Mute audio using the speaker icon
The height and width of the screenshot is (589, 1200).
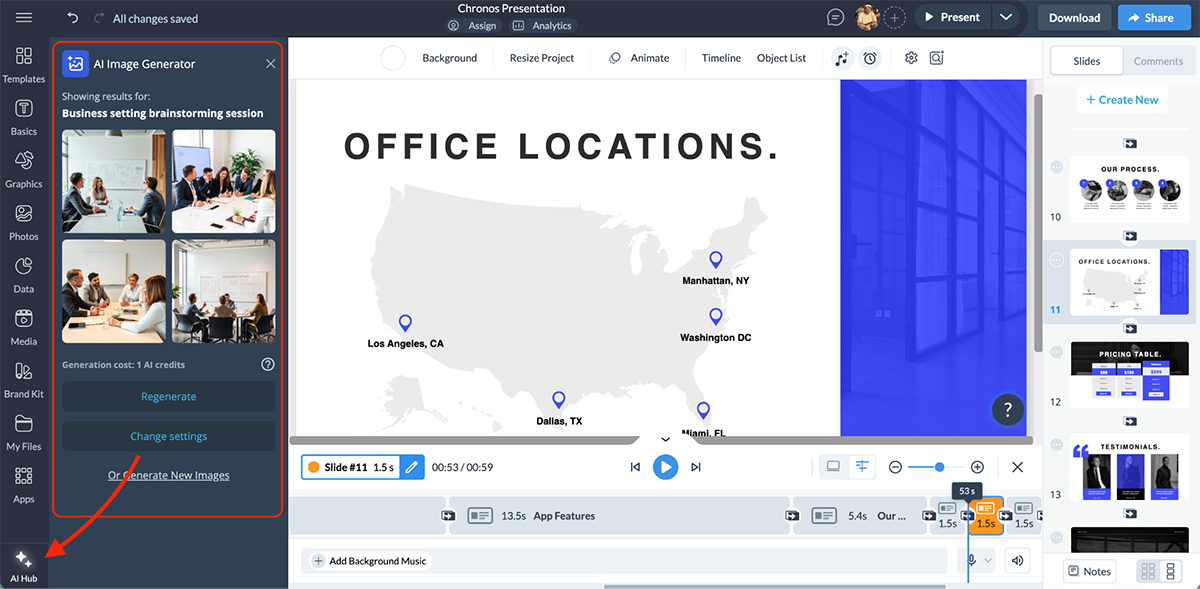(x=1017, y=560)
